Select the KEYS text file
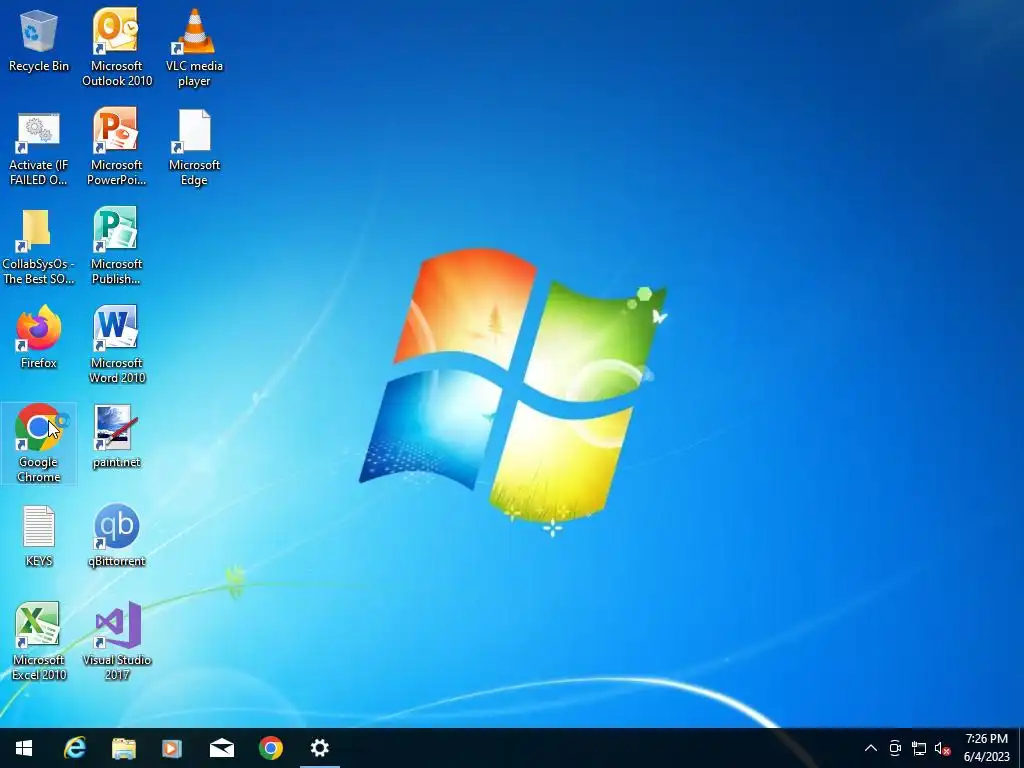Viewport: 1024px width, 768px height. [39, 536]
